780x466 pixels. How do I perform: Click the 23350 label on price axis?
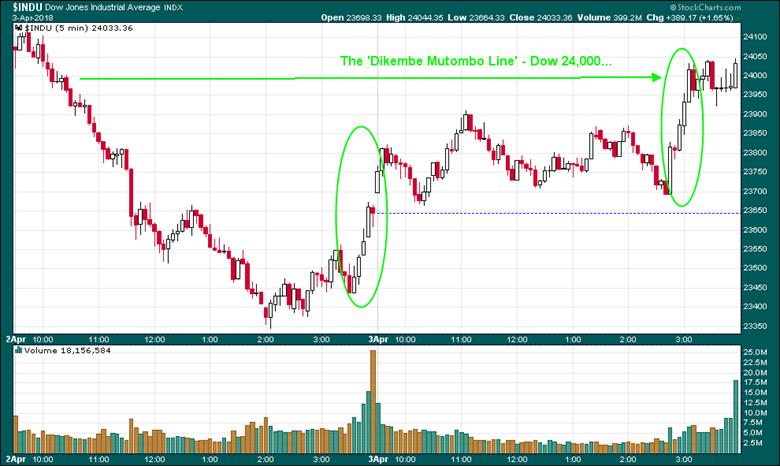pos(757,326)
